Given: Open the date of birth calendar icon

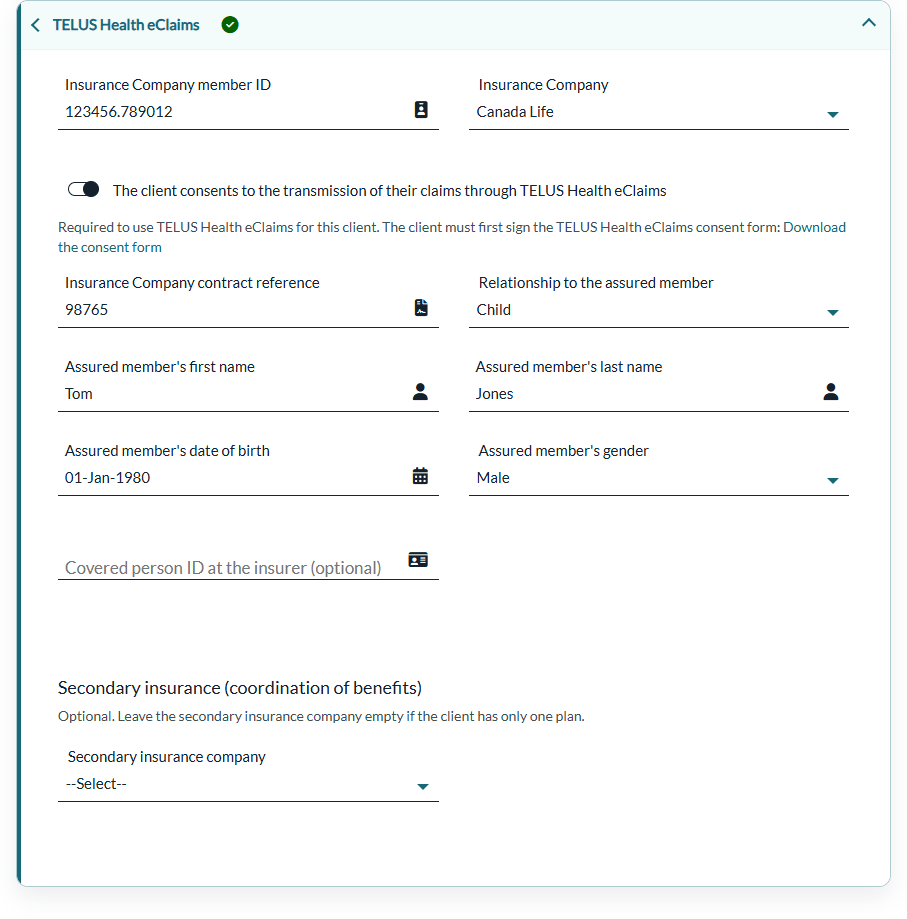Looking at the screenshot, I should [420, 475].
